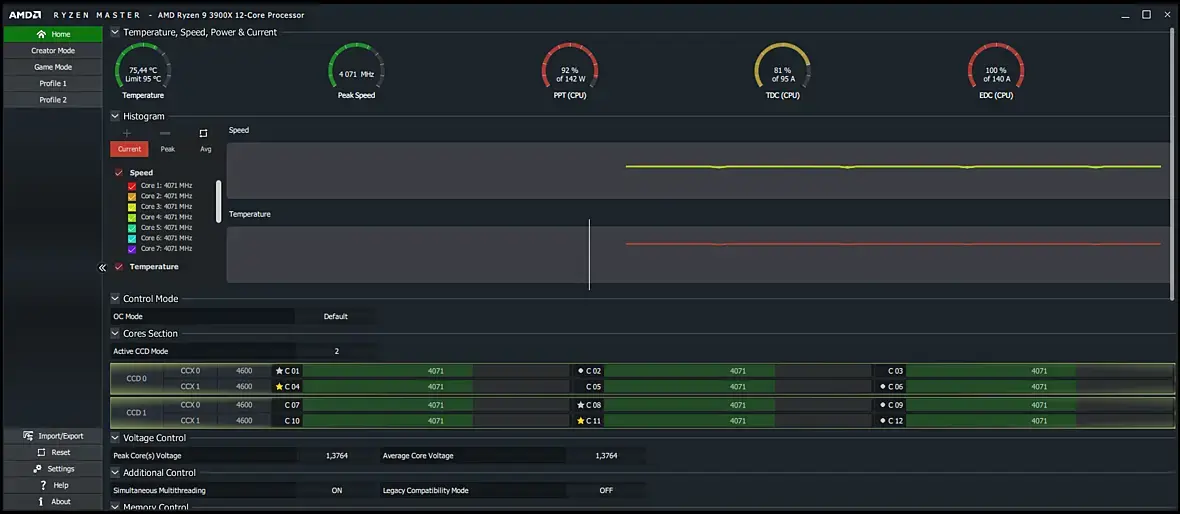
Task: Show Peak values in histogram
Action: pyautogui.click(x=168, y=149)
